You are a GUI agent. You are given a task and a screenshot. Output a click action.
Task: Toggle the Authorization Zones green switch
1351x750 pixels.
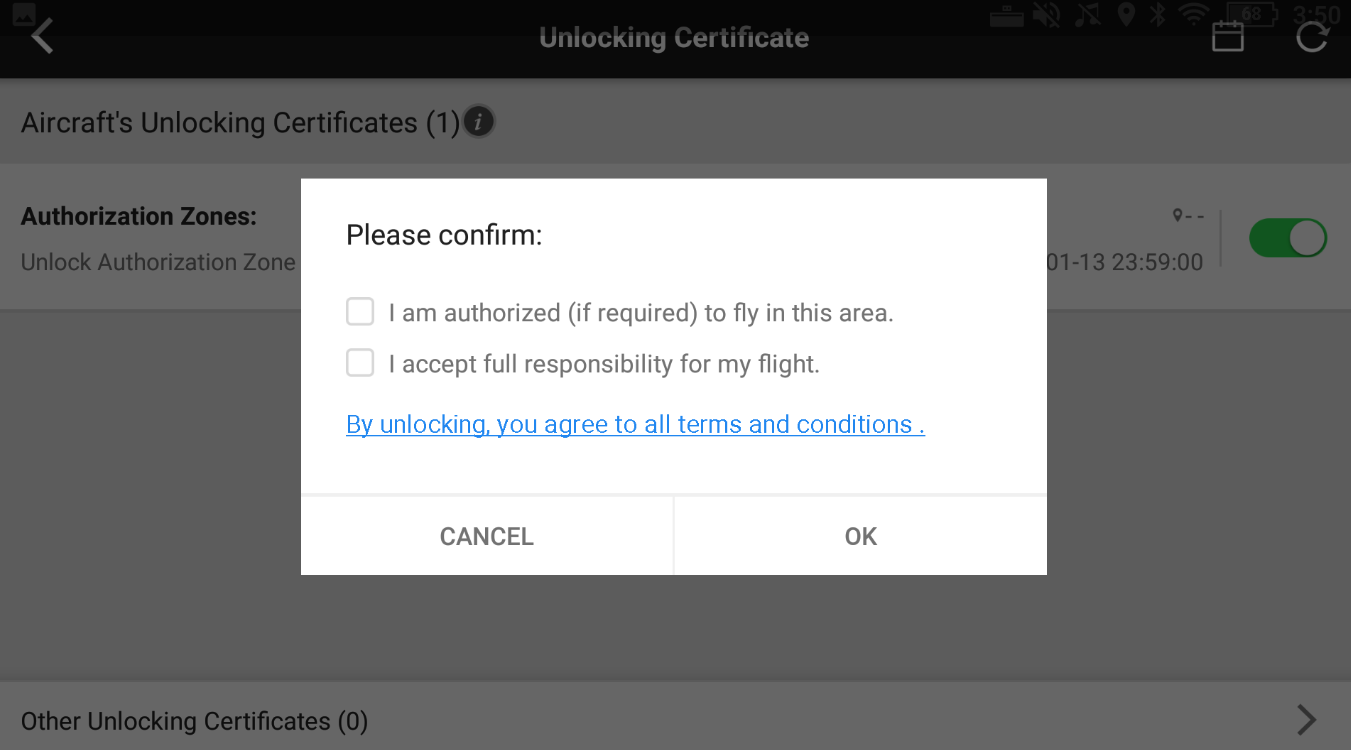[x=1287, y=239]
